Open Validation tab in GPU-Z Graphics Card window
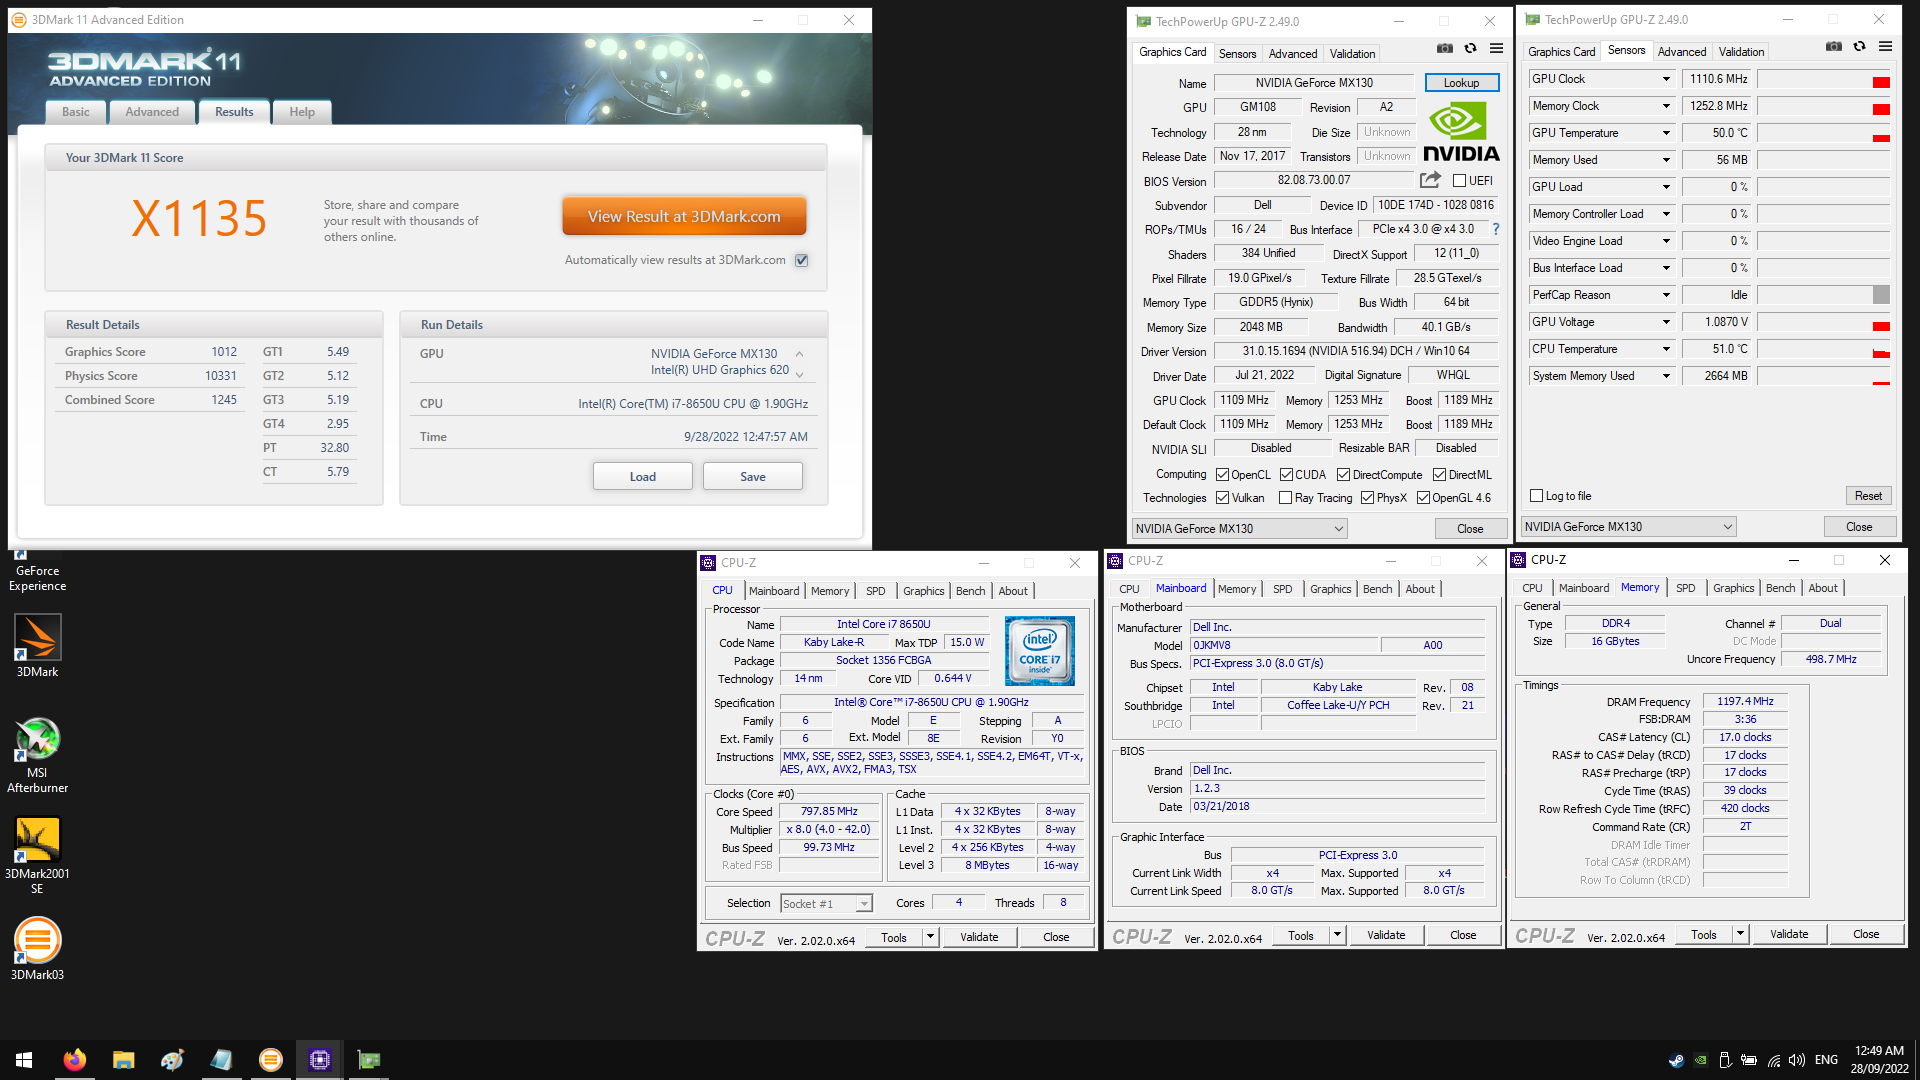This screenshot has height=1080, width=1920. (x=1352, y=54)
